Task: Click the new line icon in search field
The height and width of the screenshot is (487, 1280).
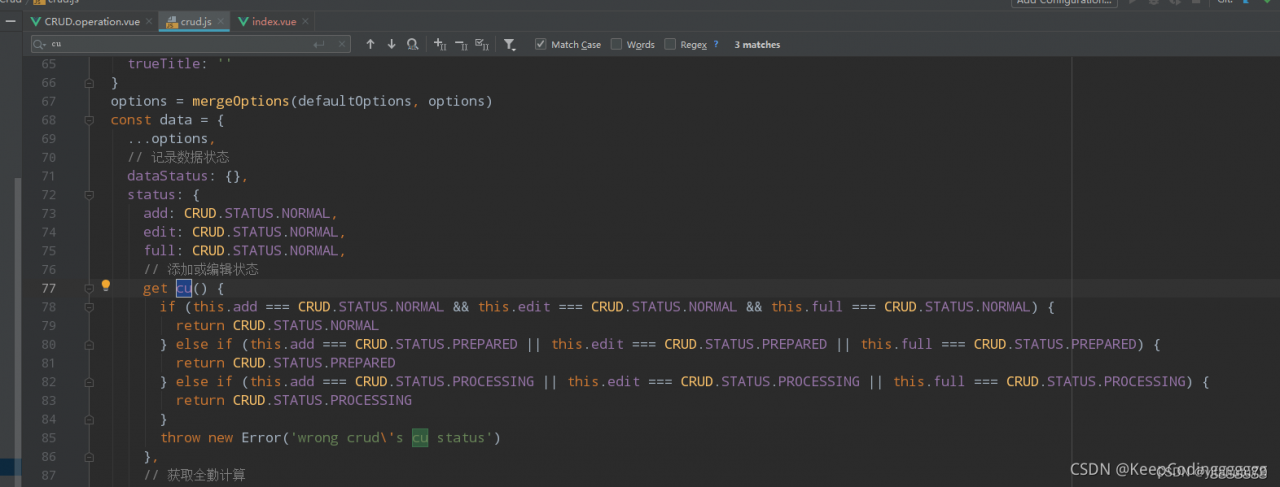Action: [x=319, y=44]
